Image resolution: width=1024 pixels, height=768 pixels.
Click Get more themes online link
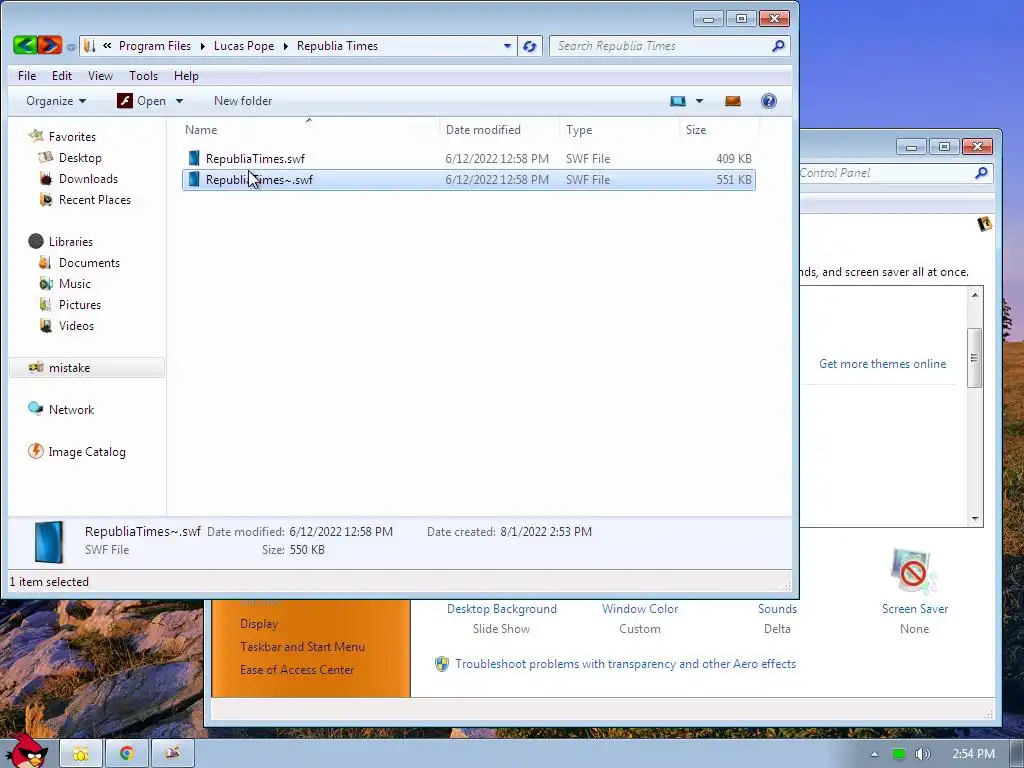coord(882,364)
